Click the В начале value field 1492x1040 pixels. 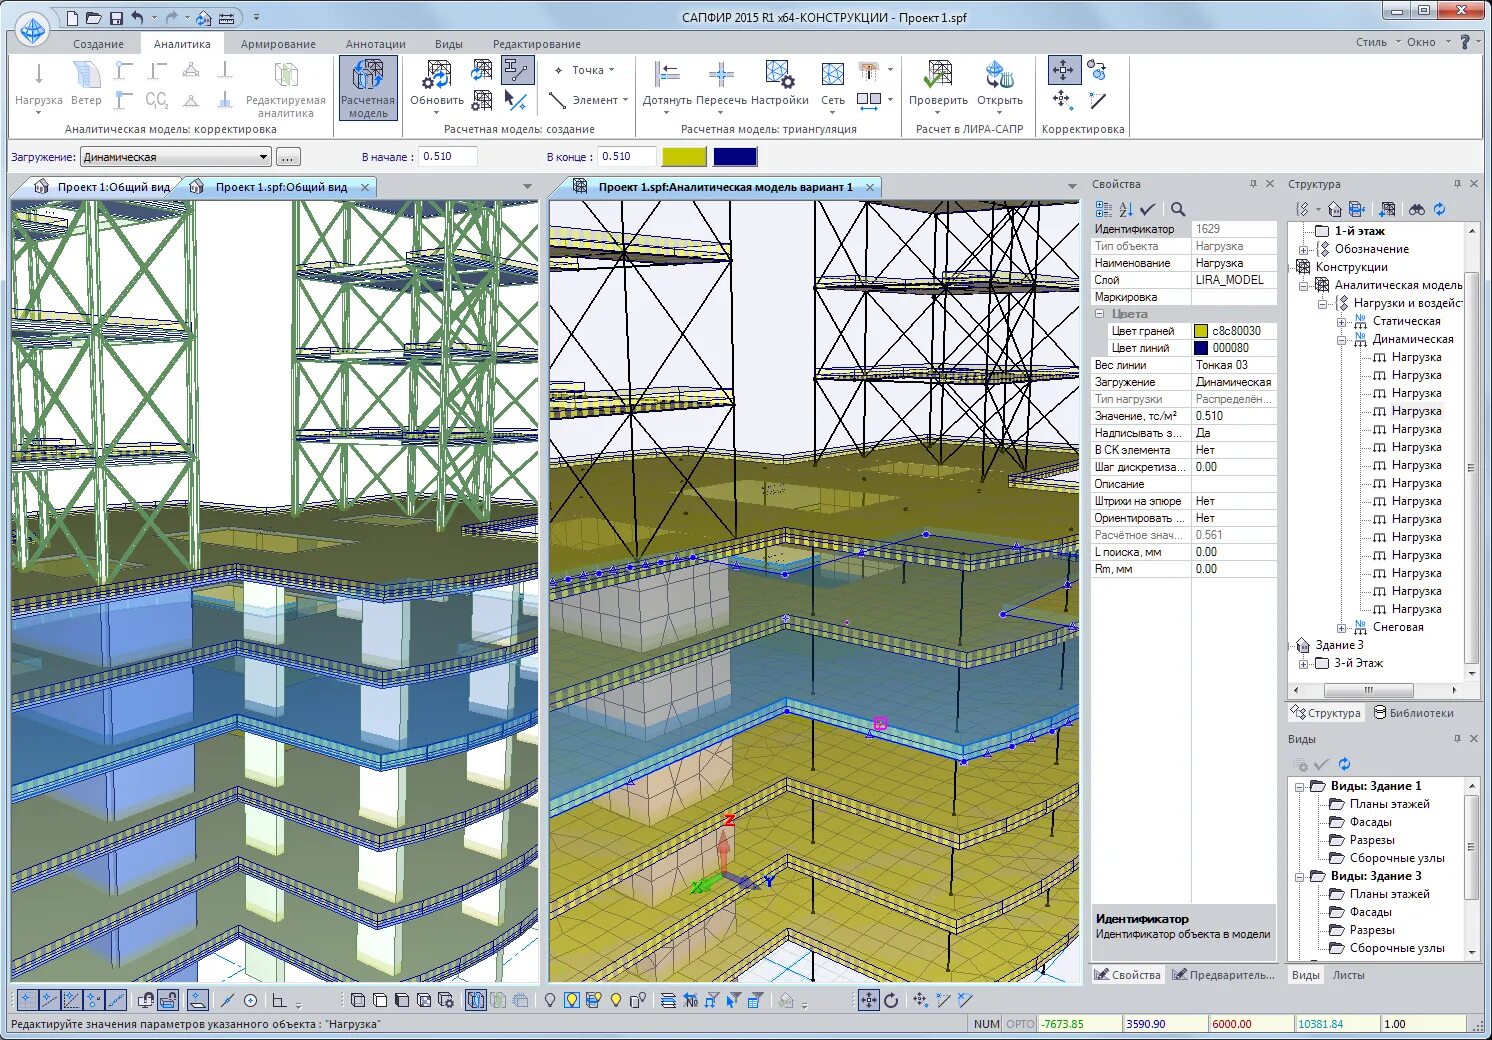pos(447,157)
